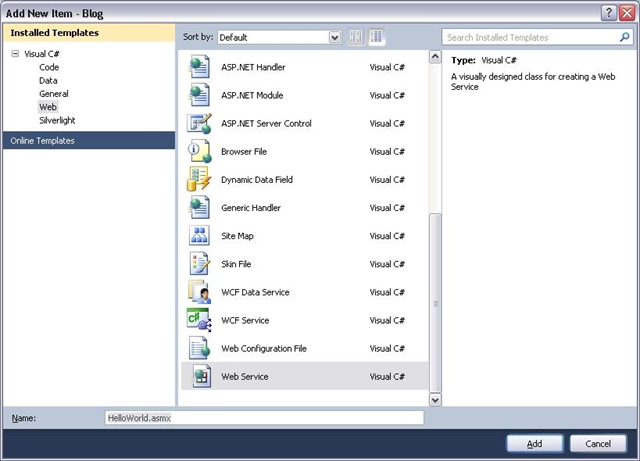640x461 pixels.
Task: Switch to medium icons view
Action: coord(376,37)
